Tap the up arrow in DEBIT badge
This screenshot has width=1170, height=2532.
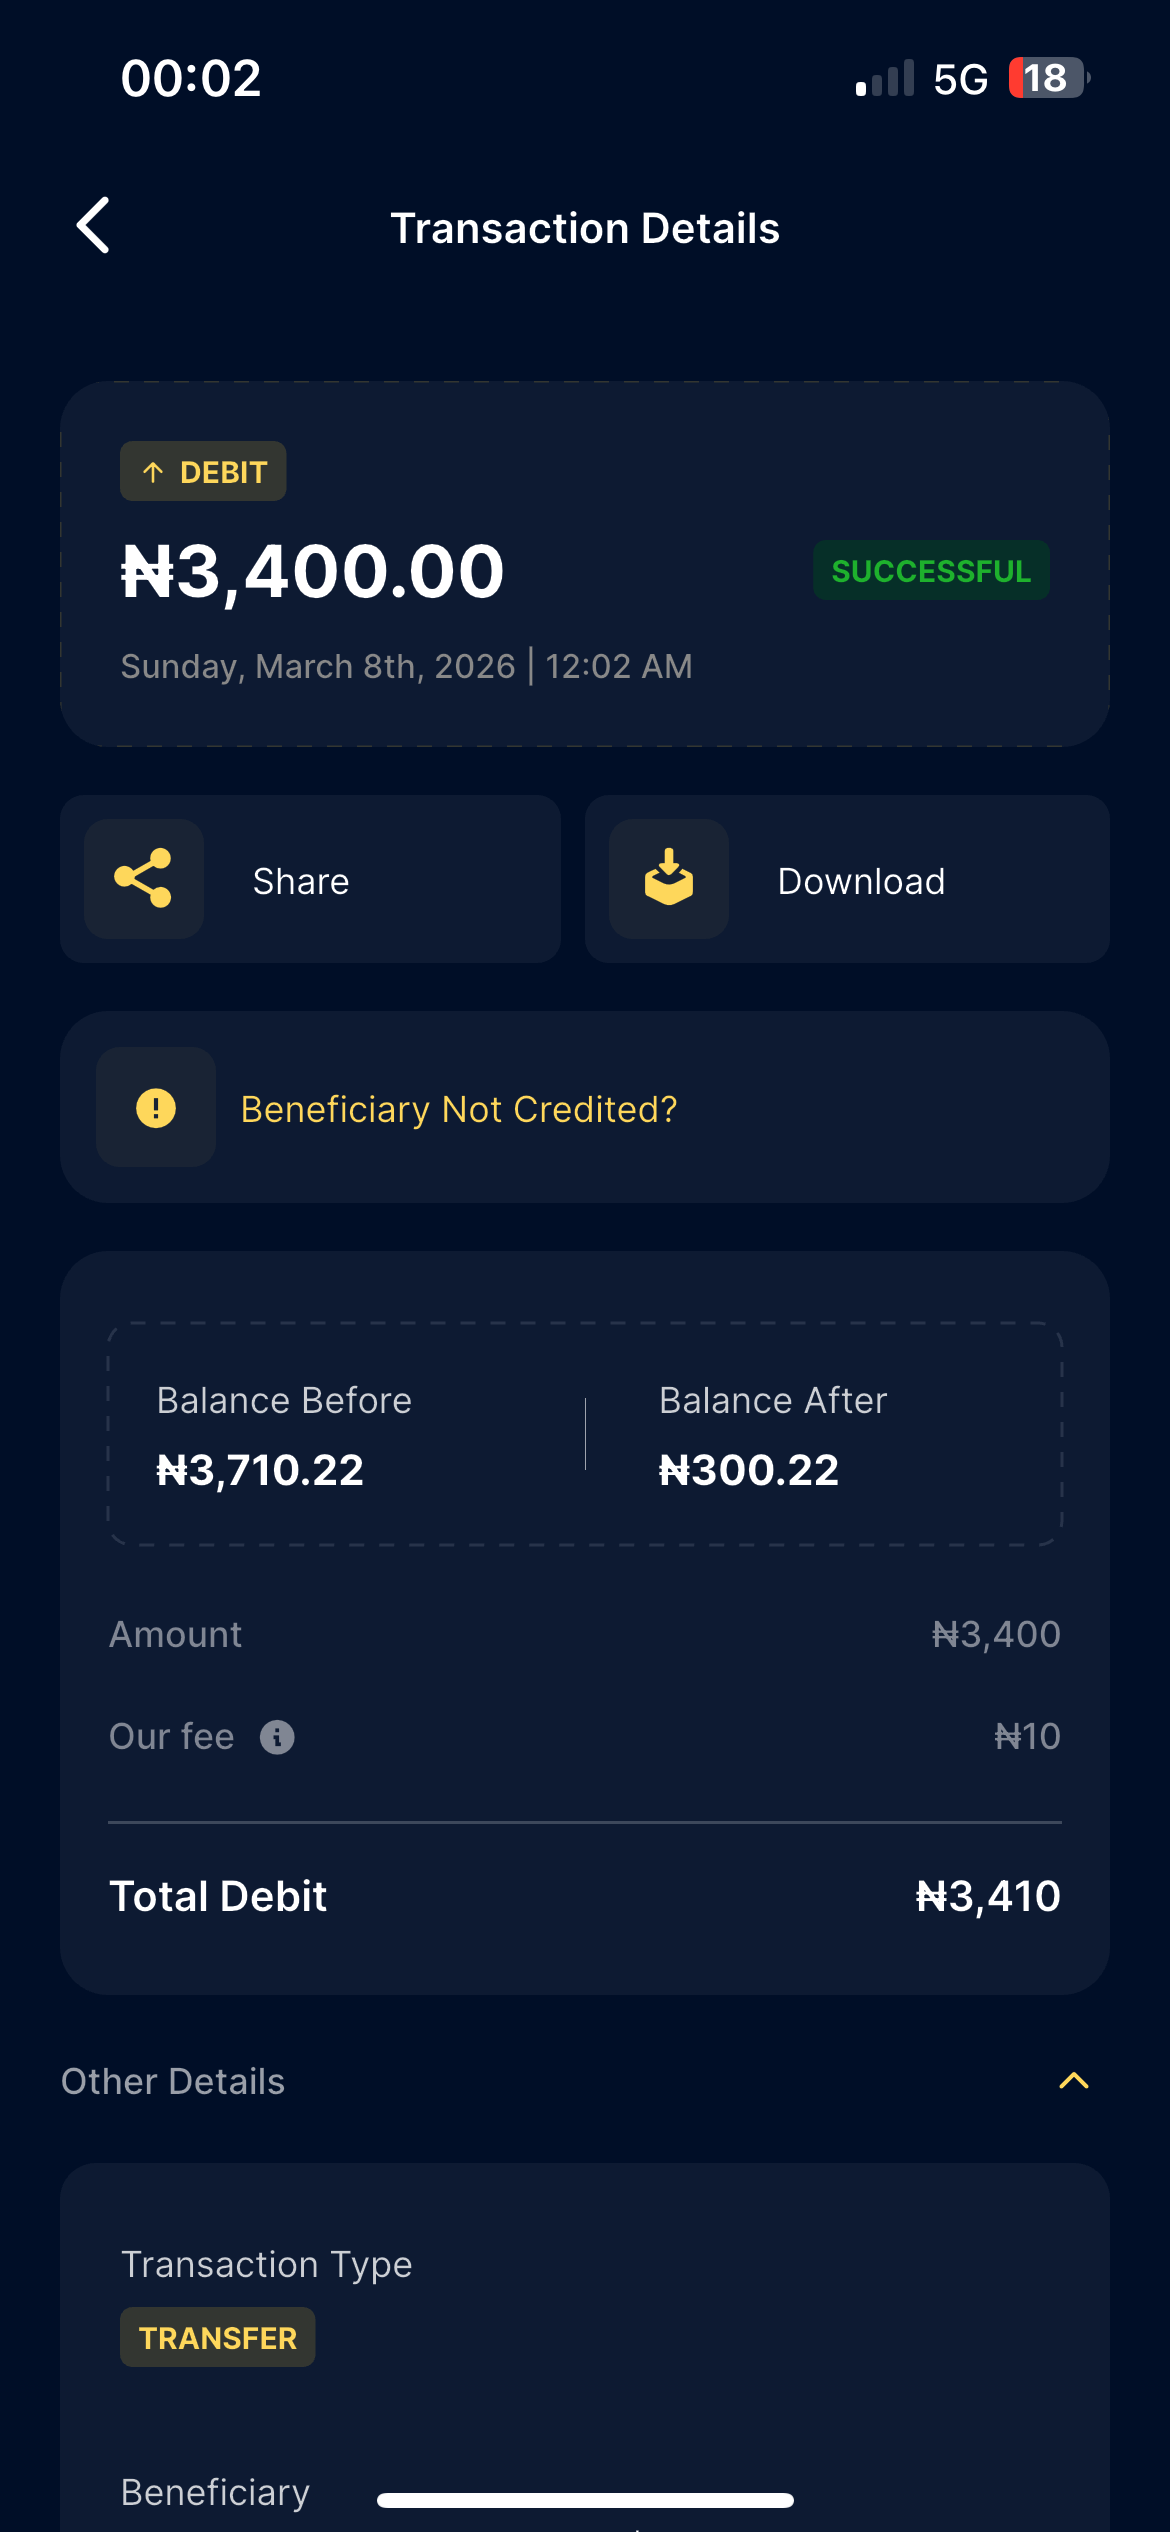coord(153,472)
